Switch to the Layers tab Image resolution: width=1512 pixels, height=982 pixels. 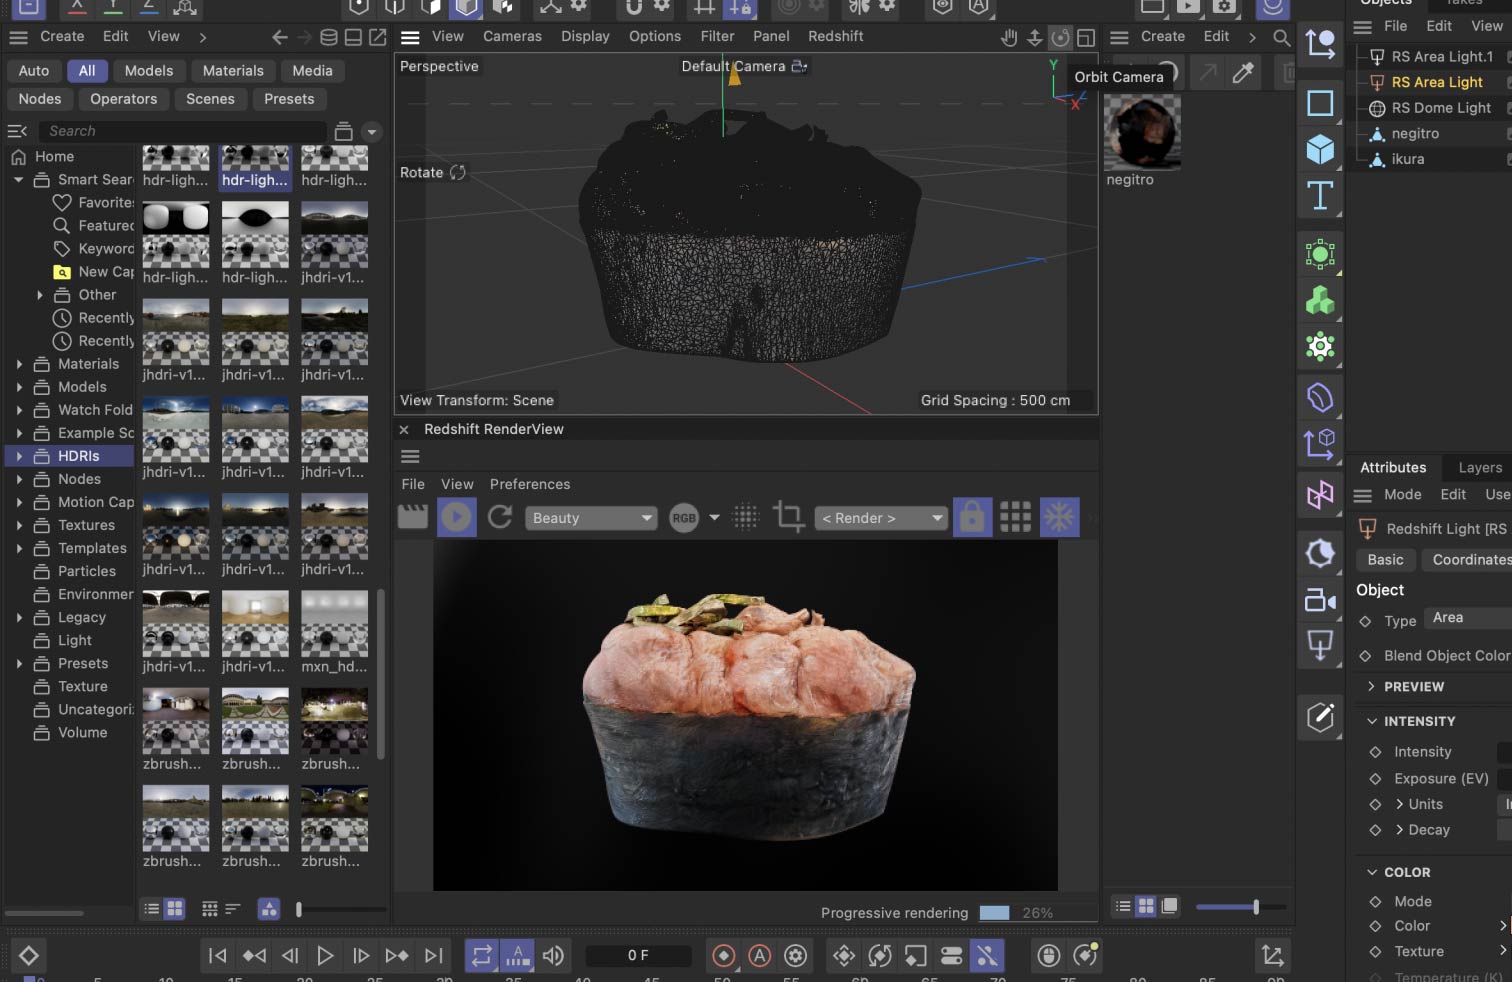[1479, 468]
